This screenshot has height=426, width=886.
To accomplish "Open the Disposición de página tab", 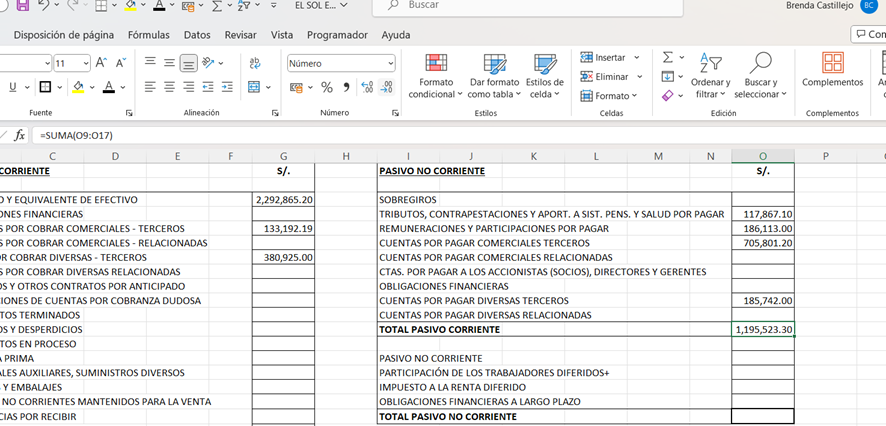I will coord(64,34).
